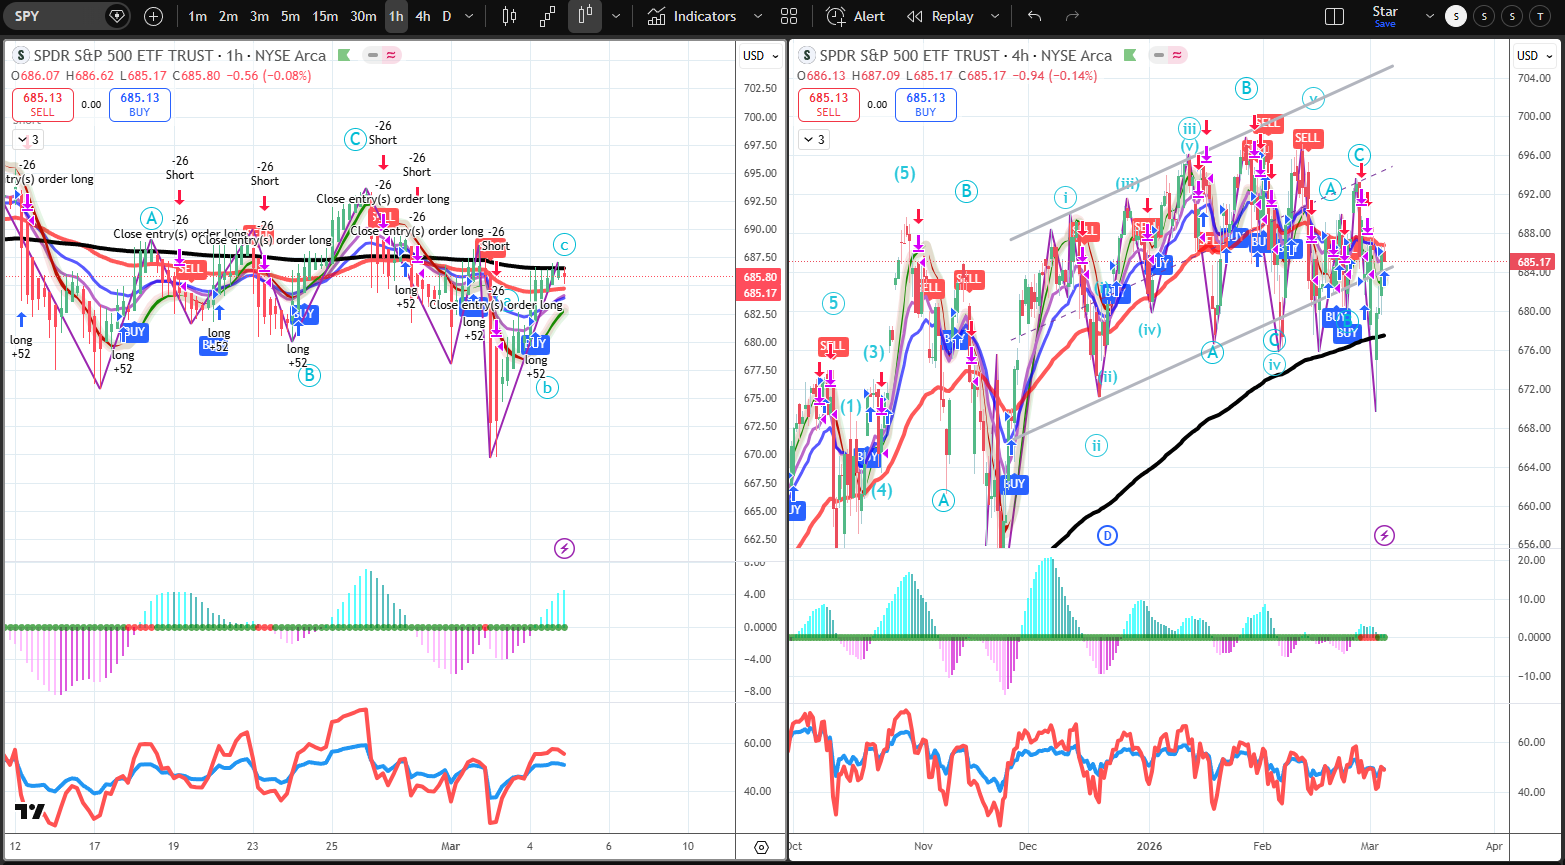Open USD currency dropdown on 1h chart
Viewport: 1565px width, 865px height.
(760, 56)
